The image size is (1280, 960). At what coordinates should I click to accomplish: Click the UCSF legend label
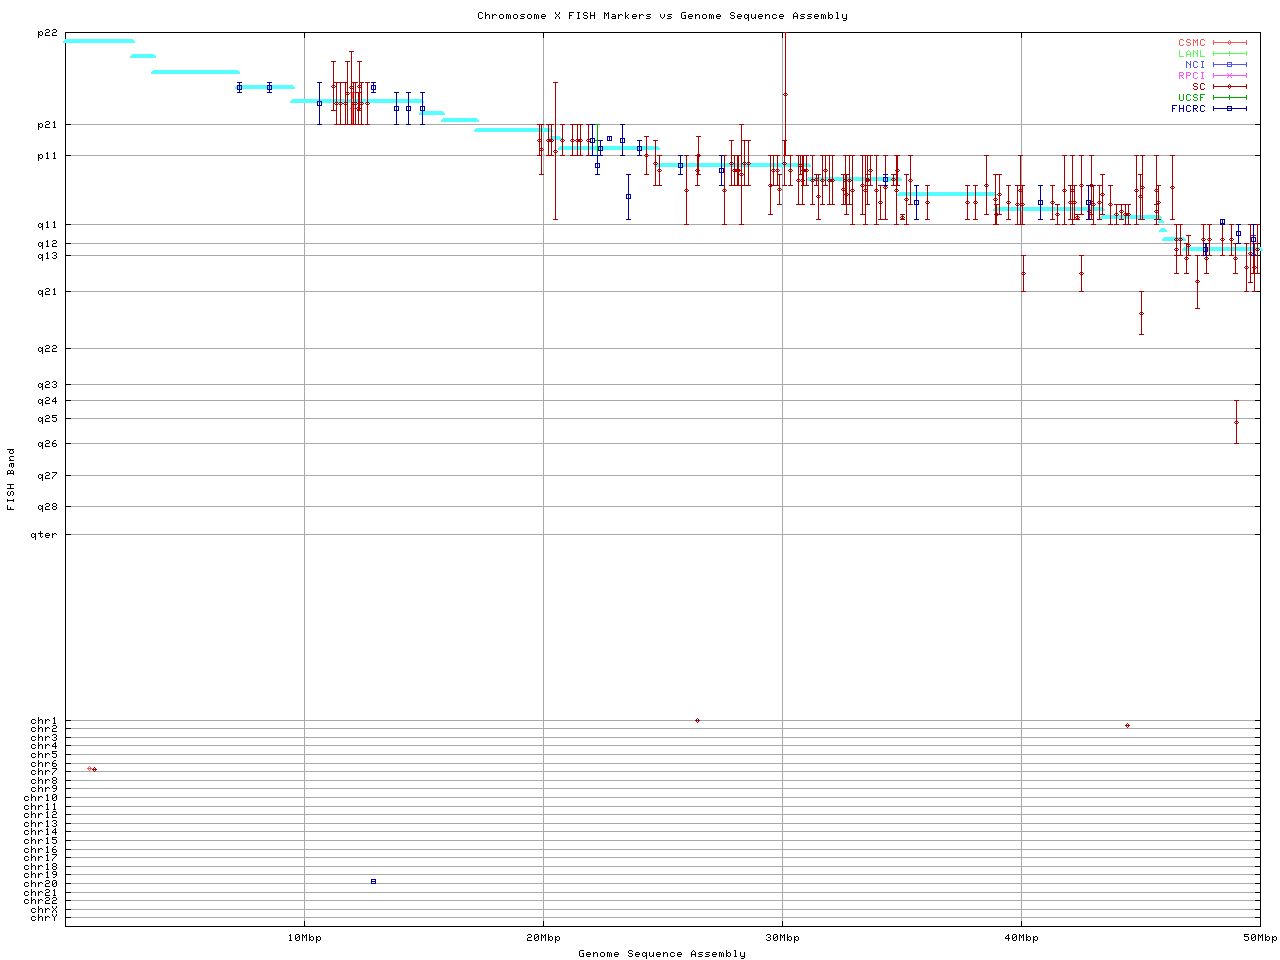[1191, 98]
